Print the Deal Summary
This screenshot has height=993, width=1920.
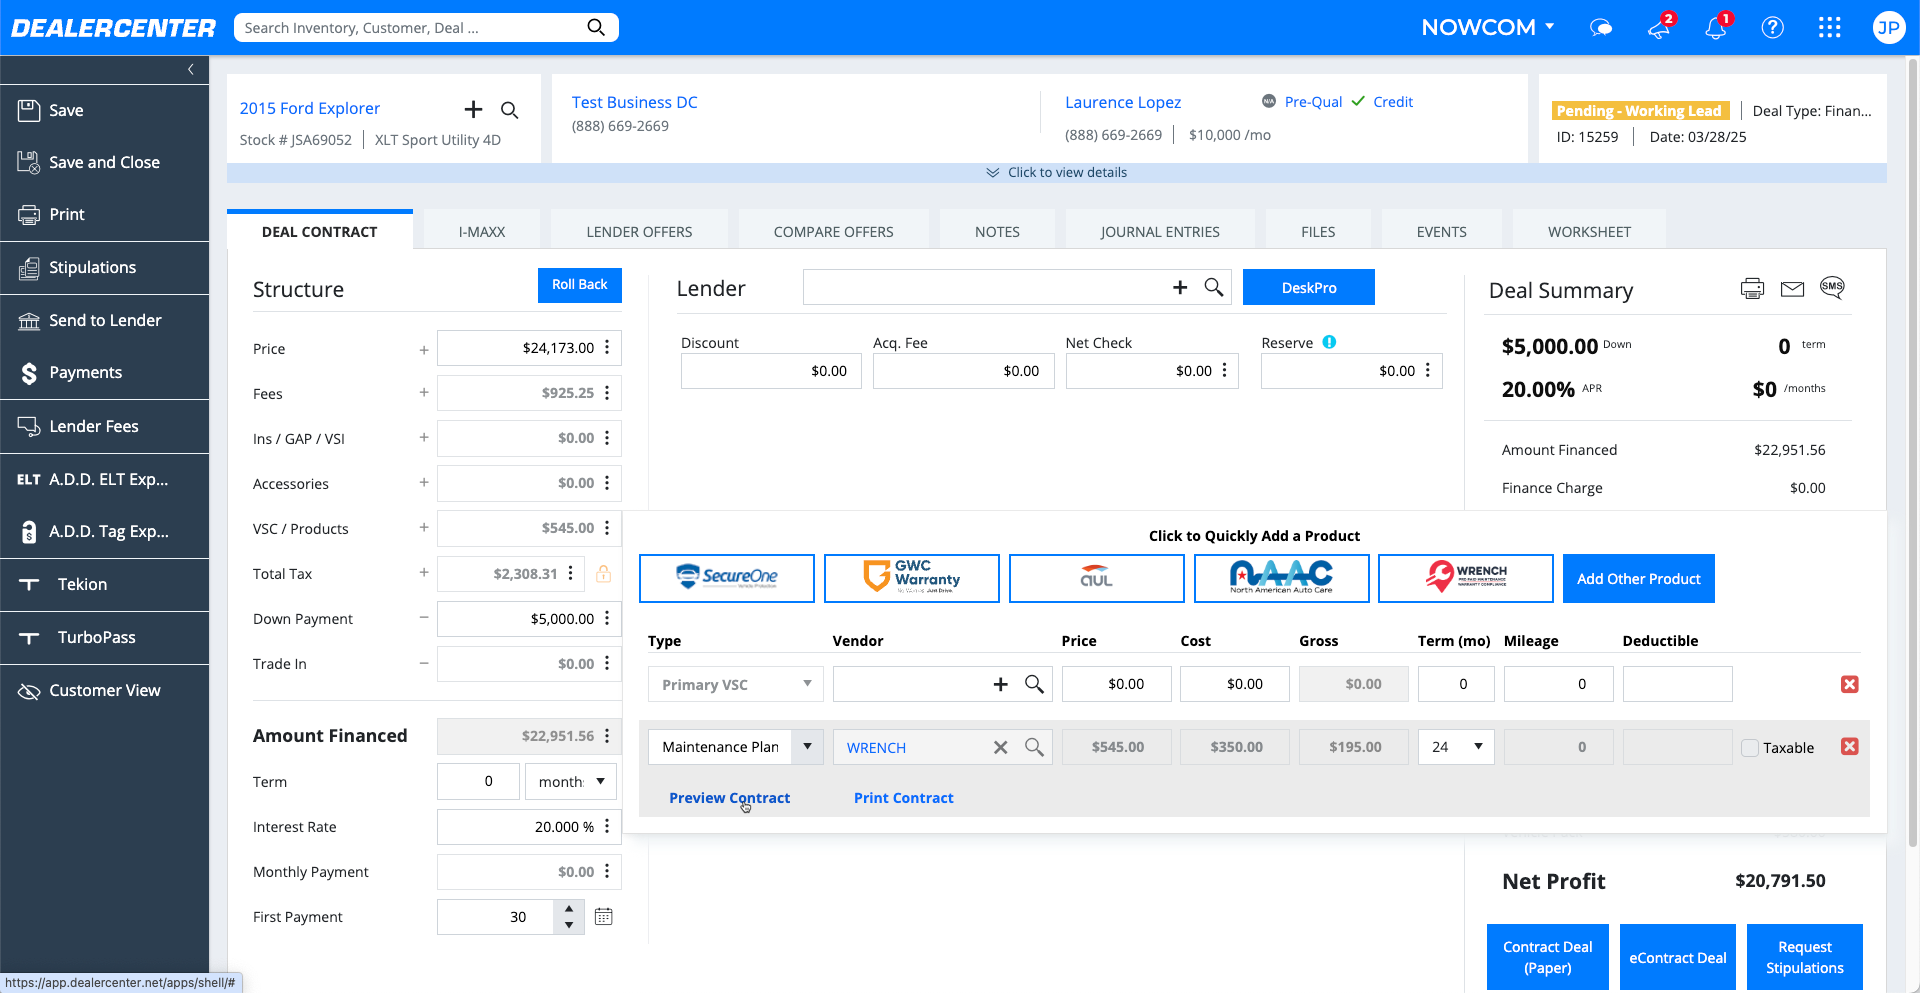point(1752,289)
